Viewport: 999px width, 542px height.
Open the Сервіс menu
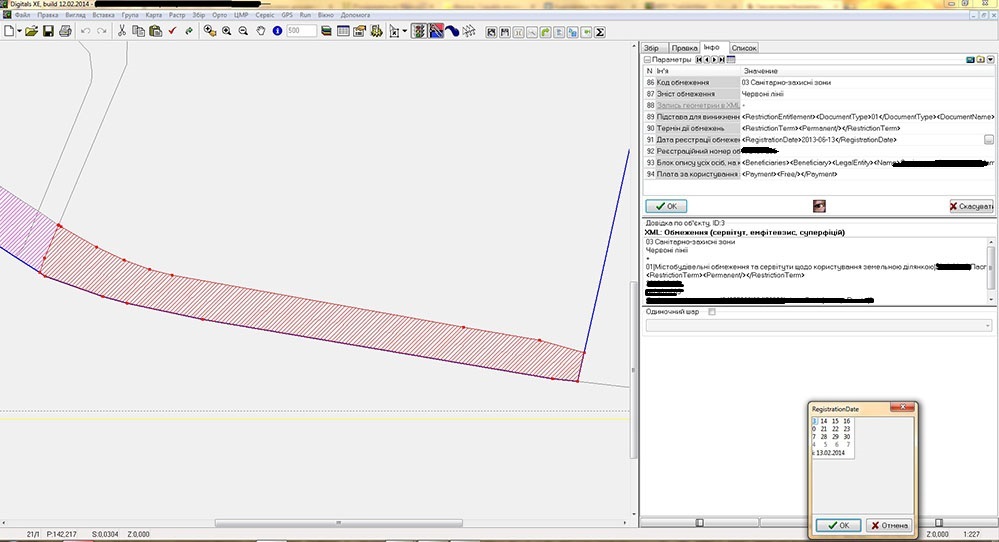point(265,16)
